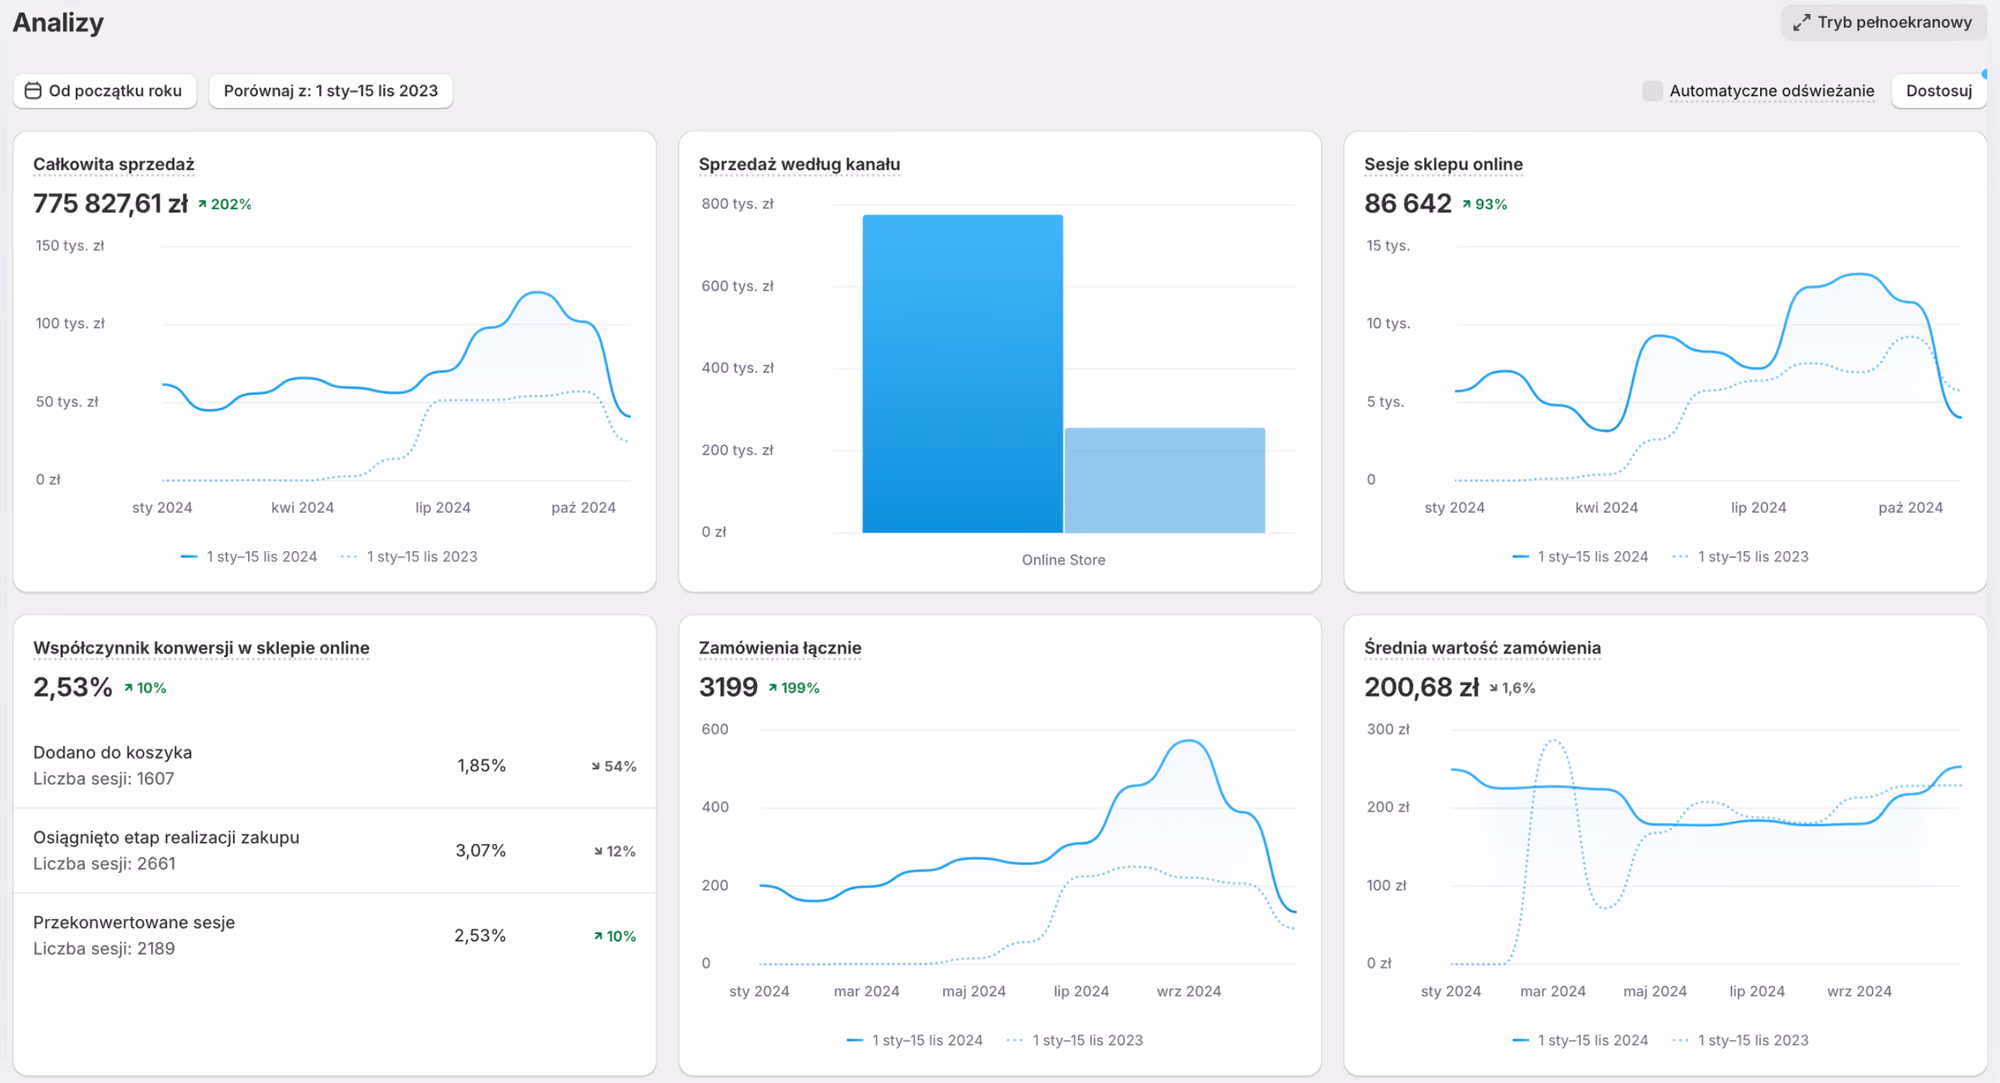Click sessions count 86 642
Viewport: 2000px width, 1083px height.
coord(1407,204)
